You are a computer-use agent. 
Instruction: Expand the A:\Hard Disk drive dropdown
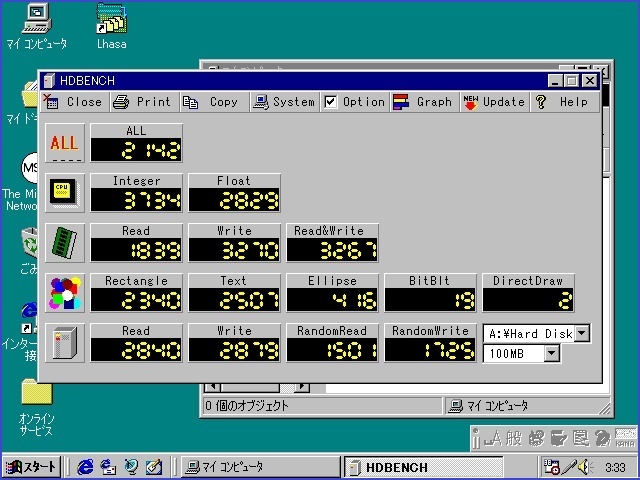pos(582,333)
